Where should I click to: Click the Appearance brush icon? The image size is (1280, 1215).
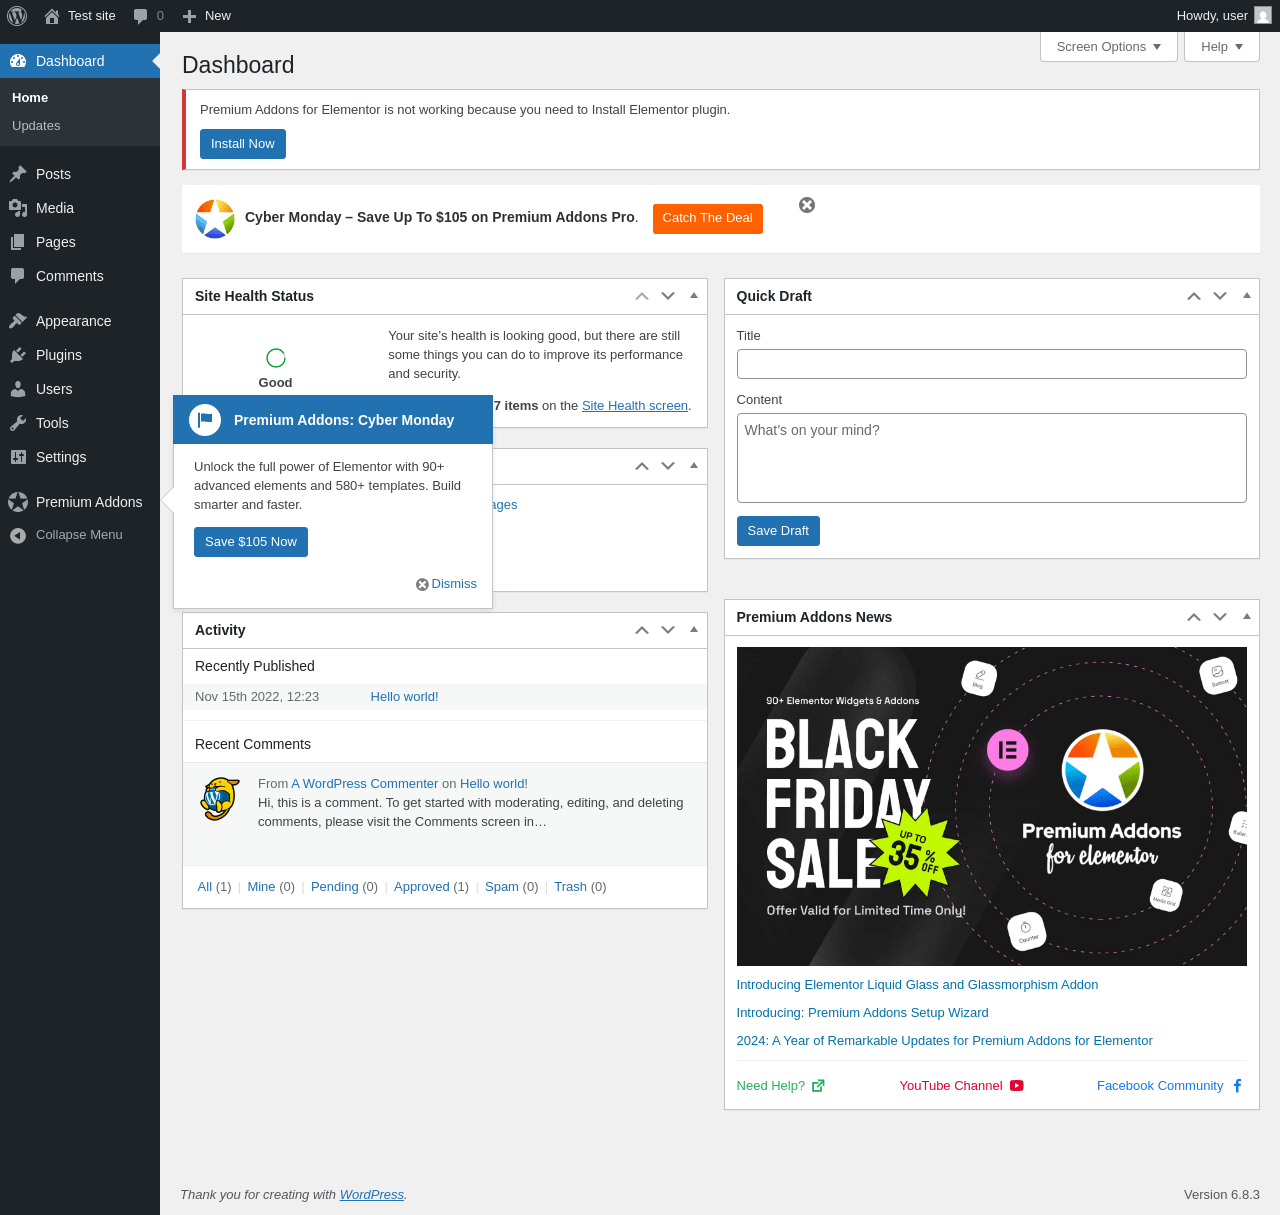pyautogui.click(x=18, y=321)
